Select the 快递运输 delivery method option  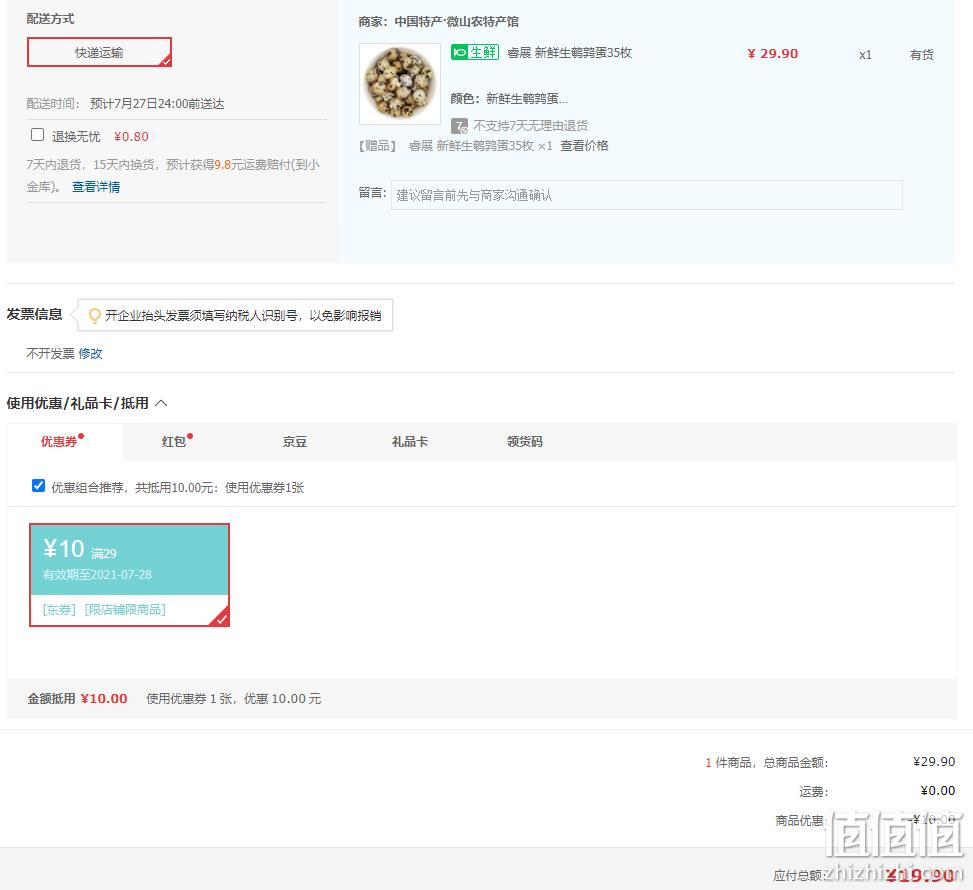point(99,52)
